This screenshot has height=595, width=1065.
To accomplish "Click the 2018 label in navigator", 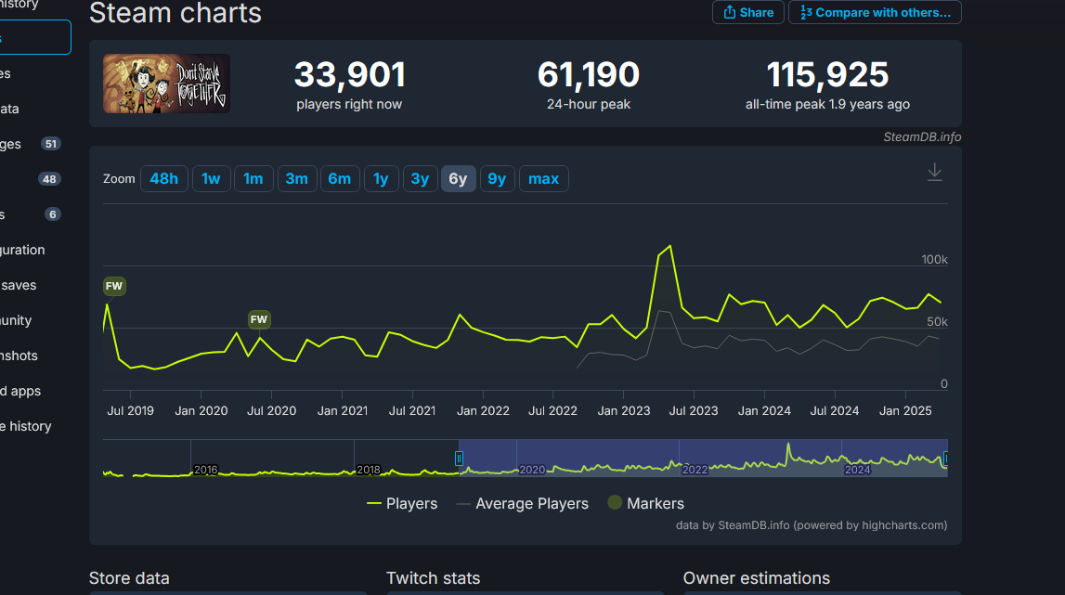I will pos(368,470).
